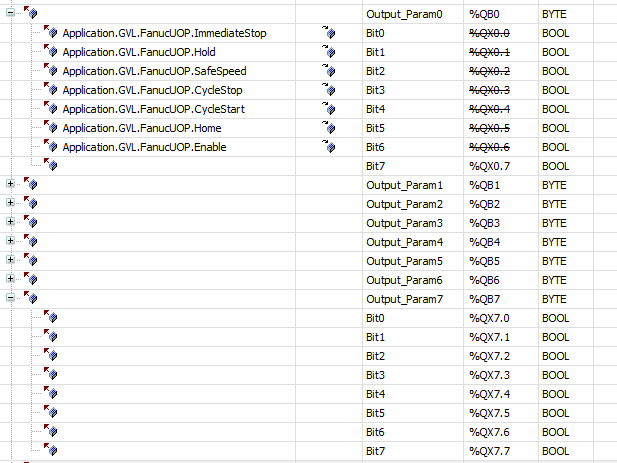Screen dimensions: 617x463
Task: Collapse the Output_Param7 tree node
Action: [x=11, y=298]
